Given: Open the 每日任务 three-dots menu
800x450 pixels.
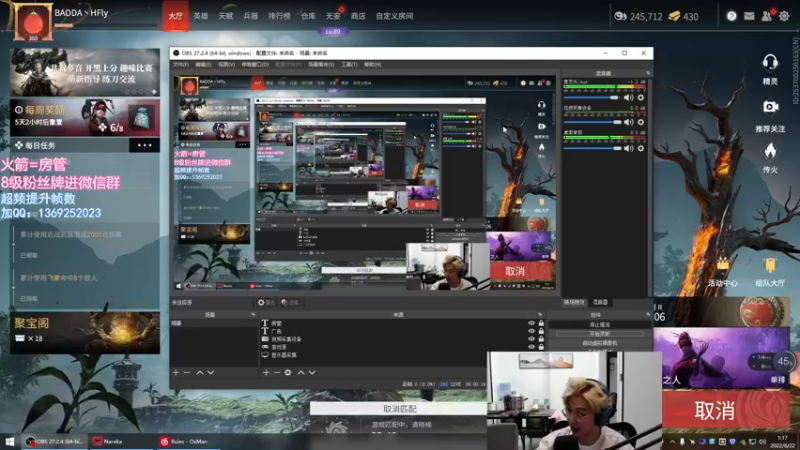Looking at the screenshot, I should click(144, 145).
